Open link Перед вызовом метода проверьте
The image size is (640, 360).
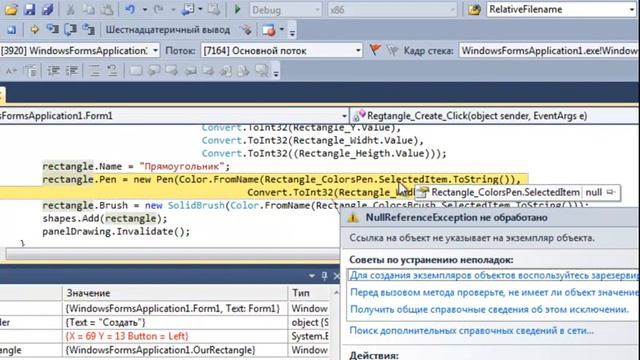495,292
